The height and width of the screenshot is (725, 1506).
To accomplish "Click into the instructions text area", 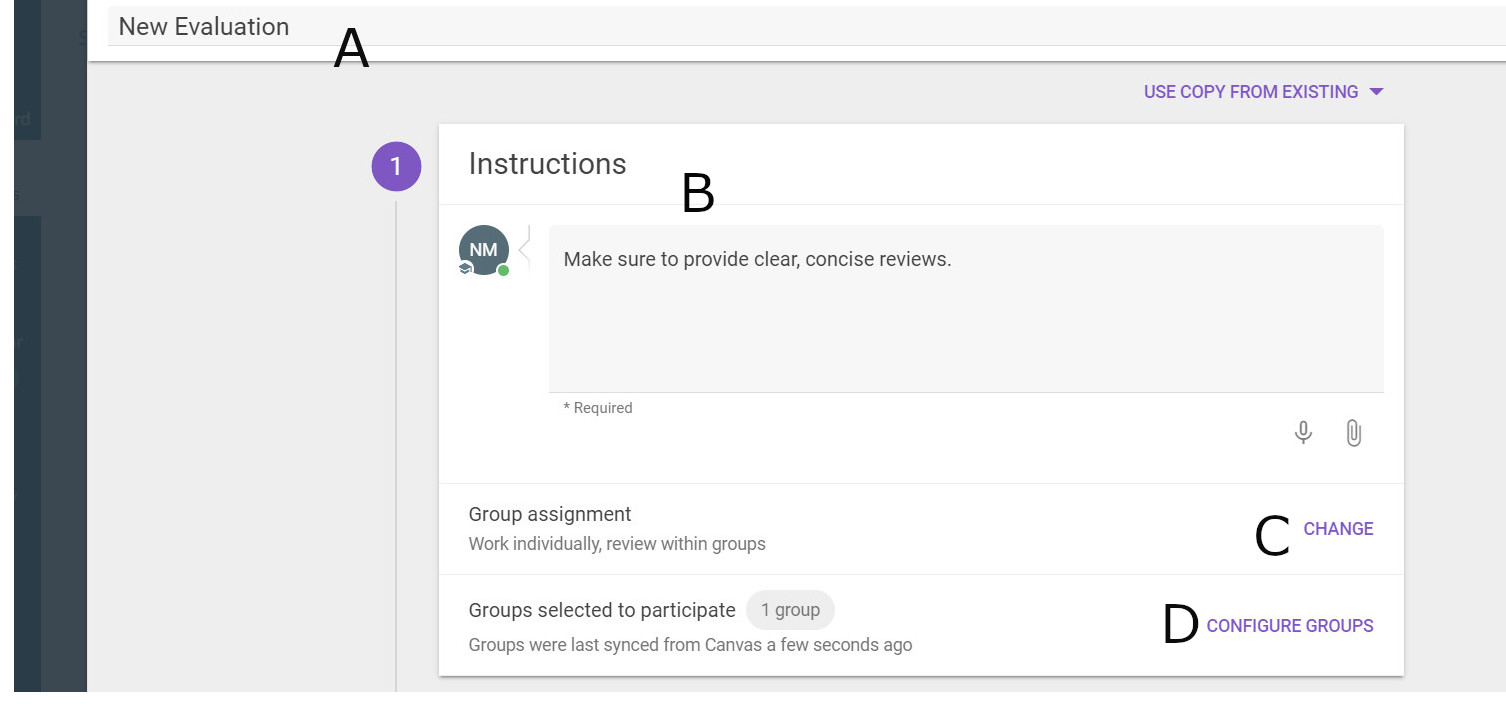I will (x=965, y=310).
